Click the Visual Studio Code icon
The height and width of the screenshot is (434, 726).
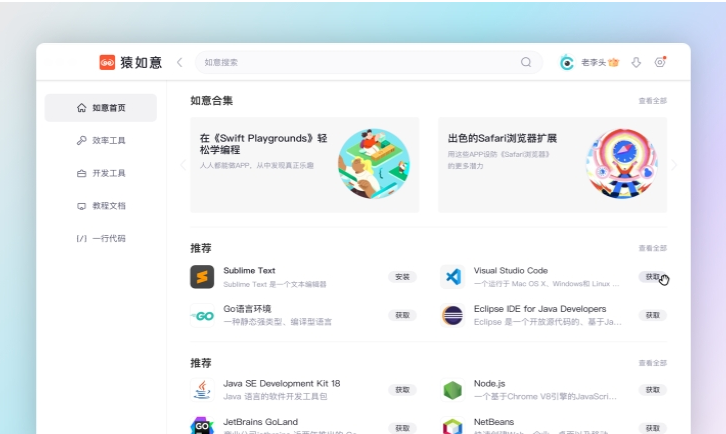pos(452,277)
